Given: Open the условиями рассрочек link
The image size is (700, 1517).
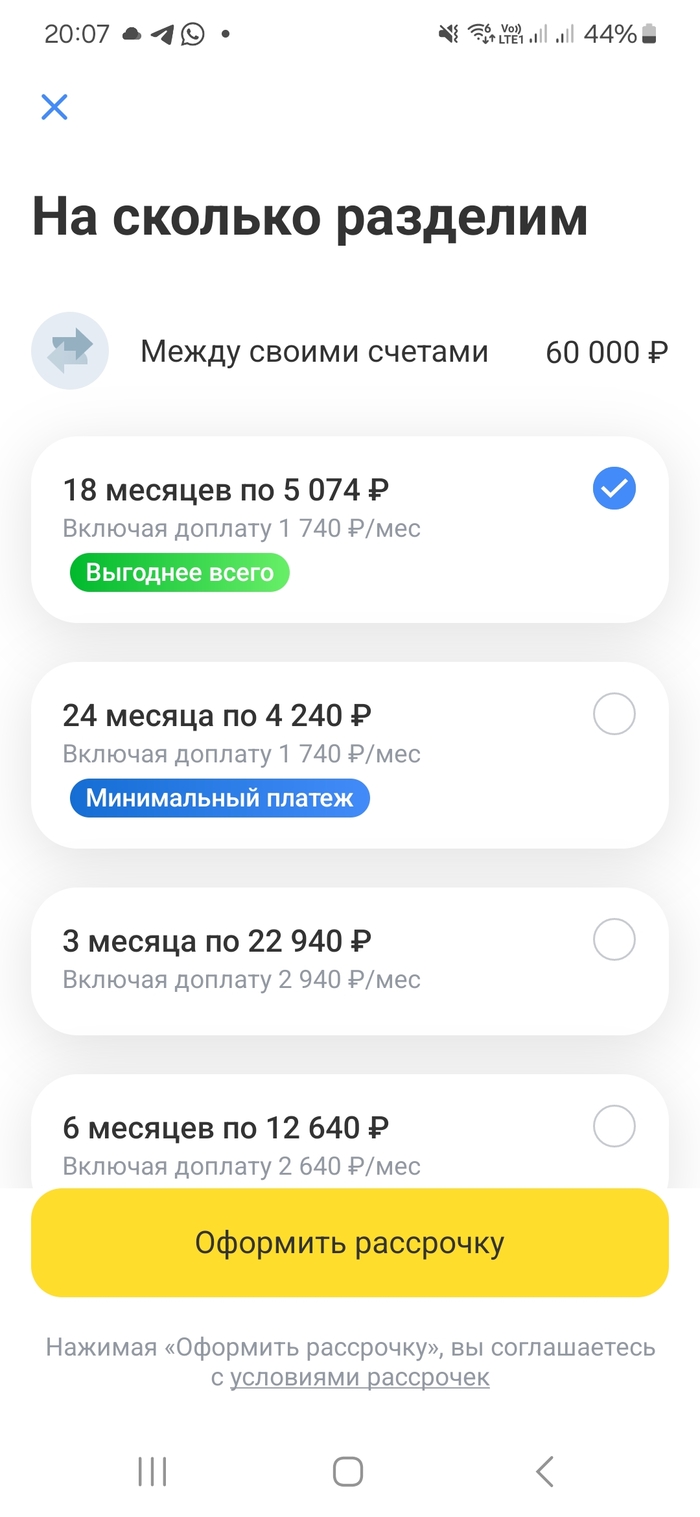Looking at the screenshot, I should pos(360,1377).
